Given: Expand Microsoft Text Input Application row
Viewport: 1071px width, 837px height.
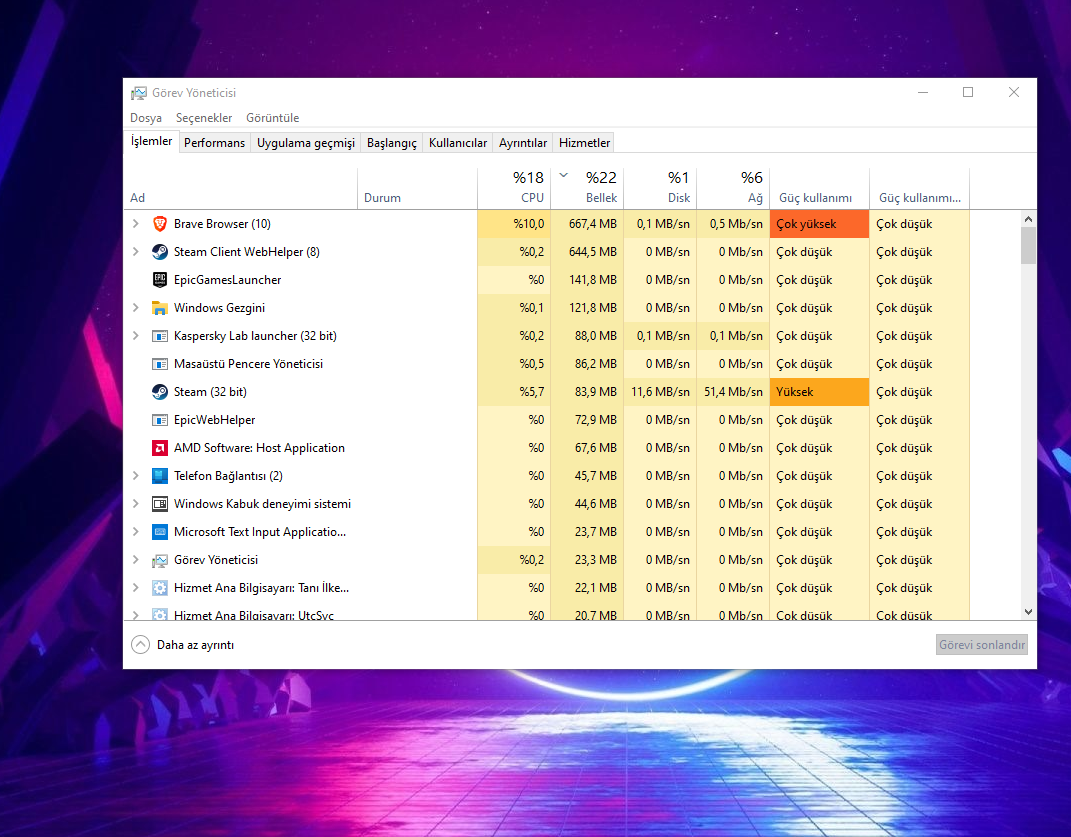Looking at the screenshot, I should tap(136, 532).
